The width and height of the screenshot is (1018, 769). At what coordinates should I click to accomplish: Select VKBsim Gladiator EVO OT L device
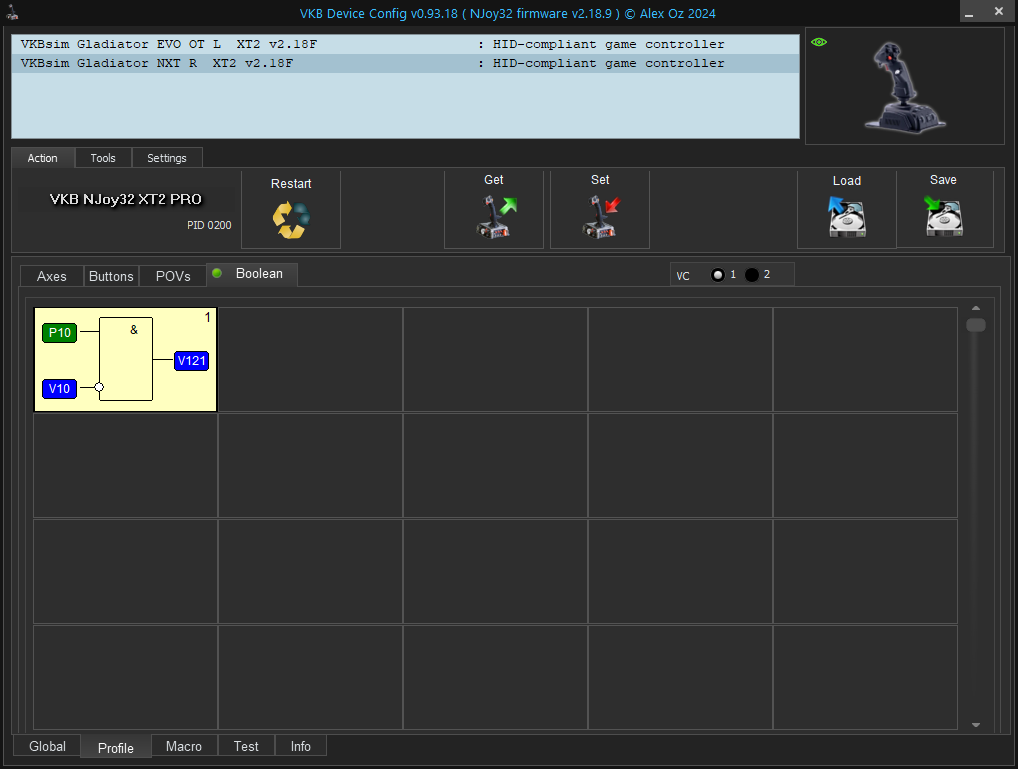point(405,44)
